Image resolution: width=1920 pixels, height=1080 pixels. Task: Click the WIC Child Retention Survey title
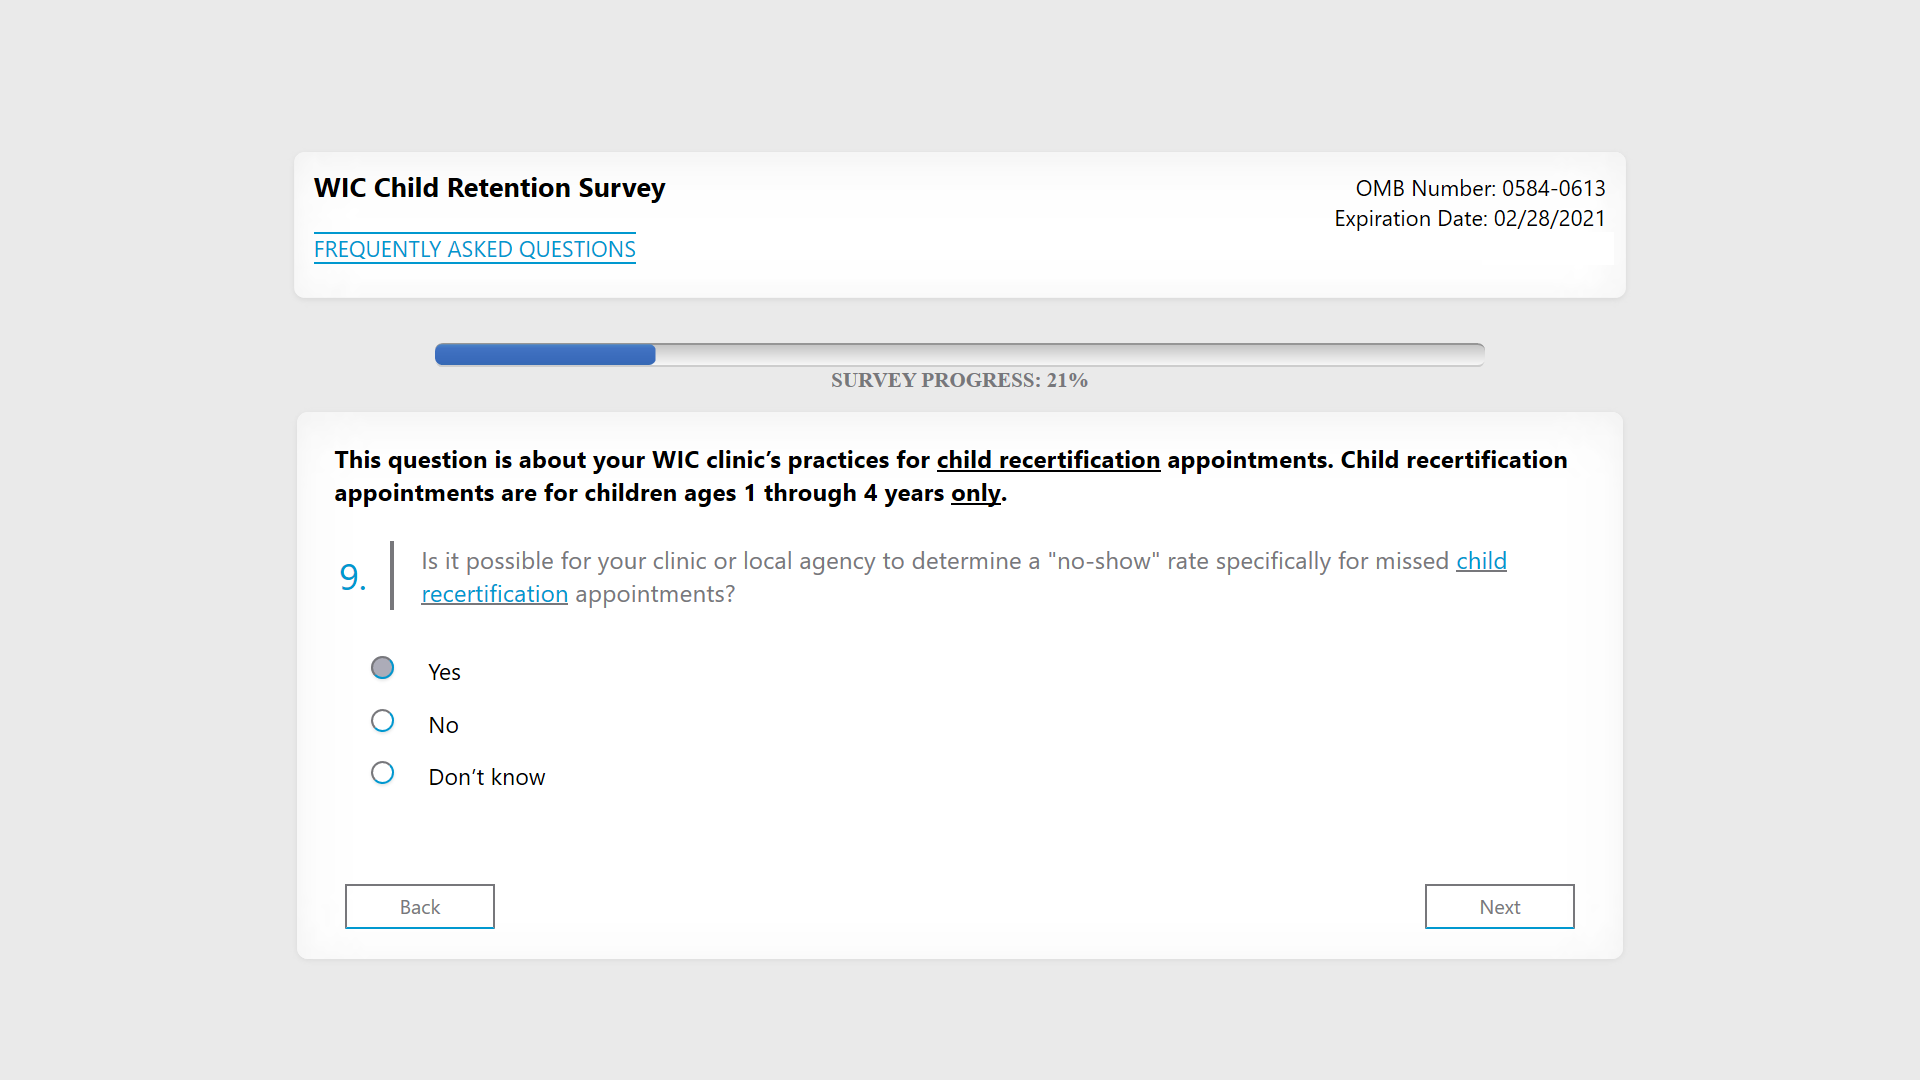click(x=489, y=188)
